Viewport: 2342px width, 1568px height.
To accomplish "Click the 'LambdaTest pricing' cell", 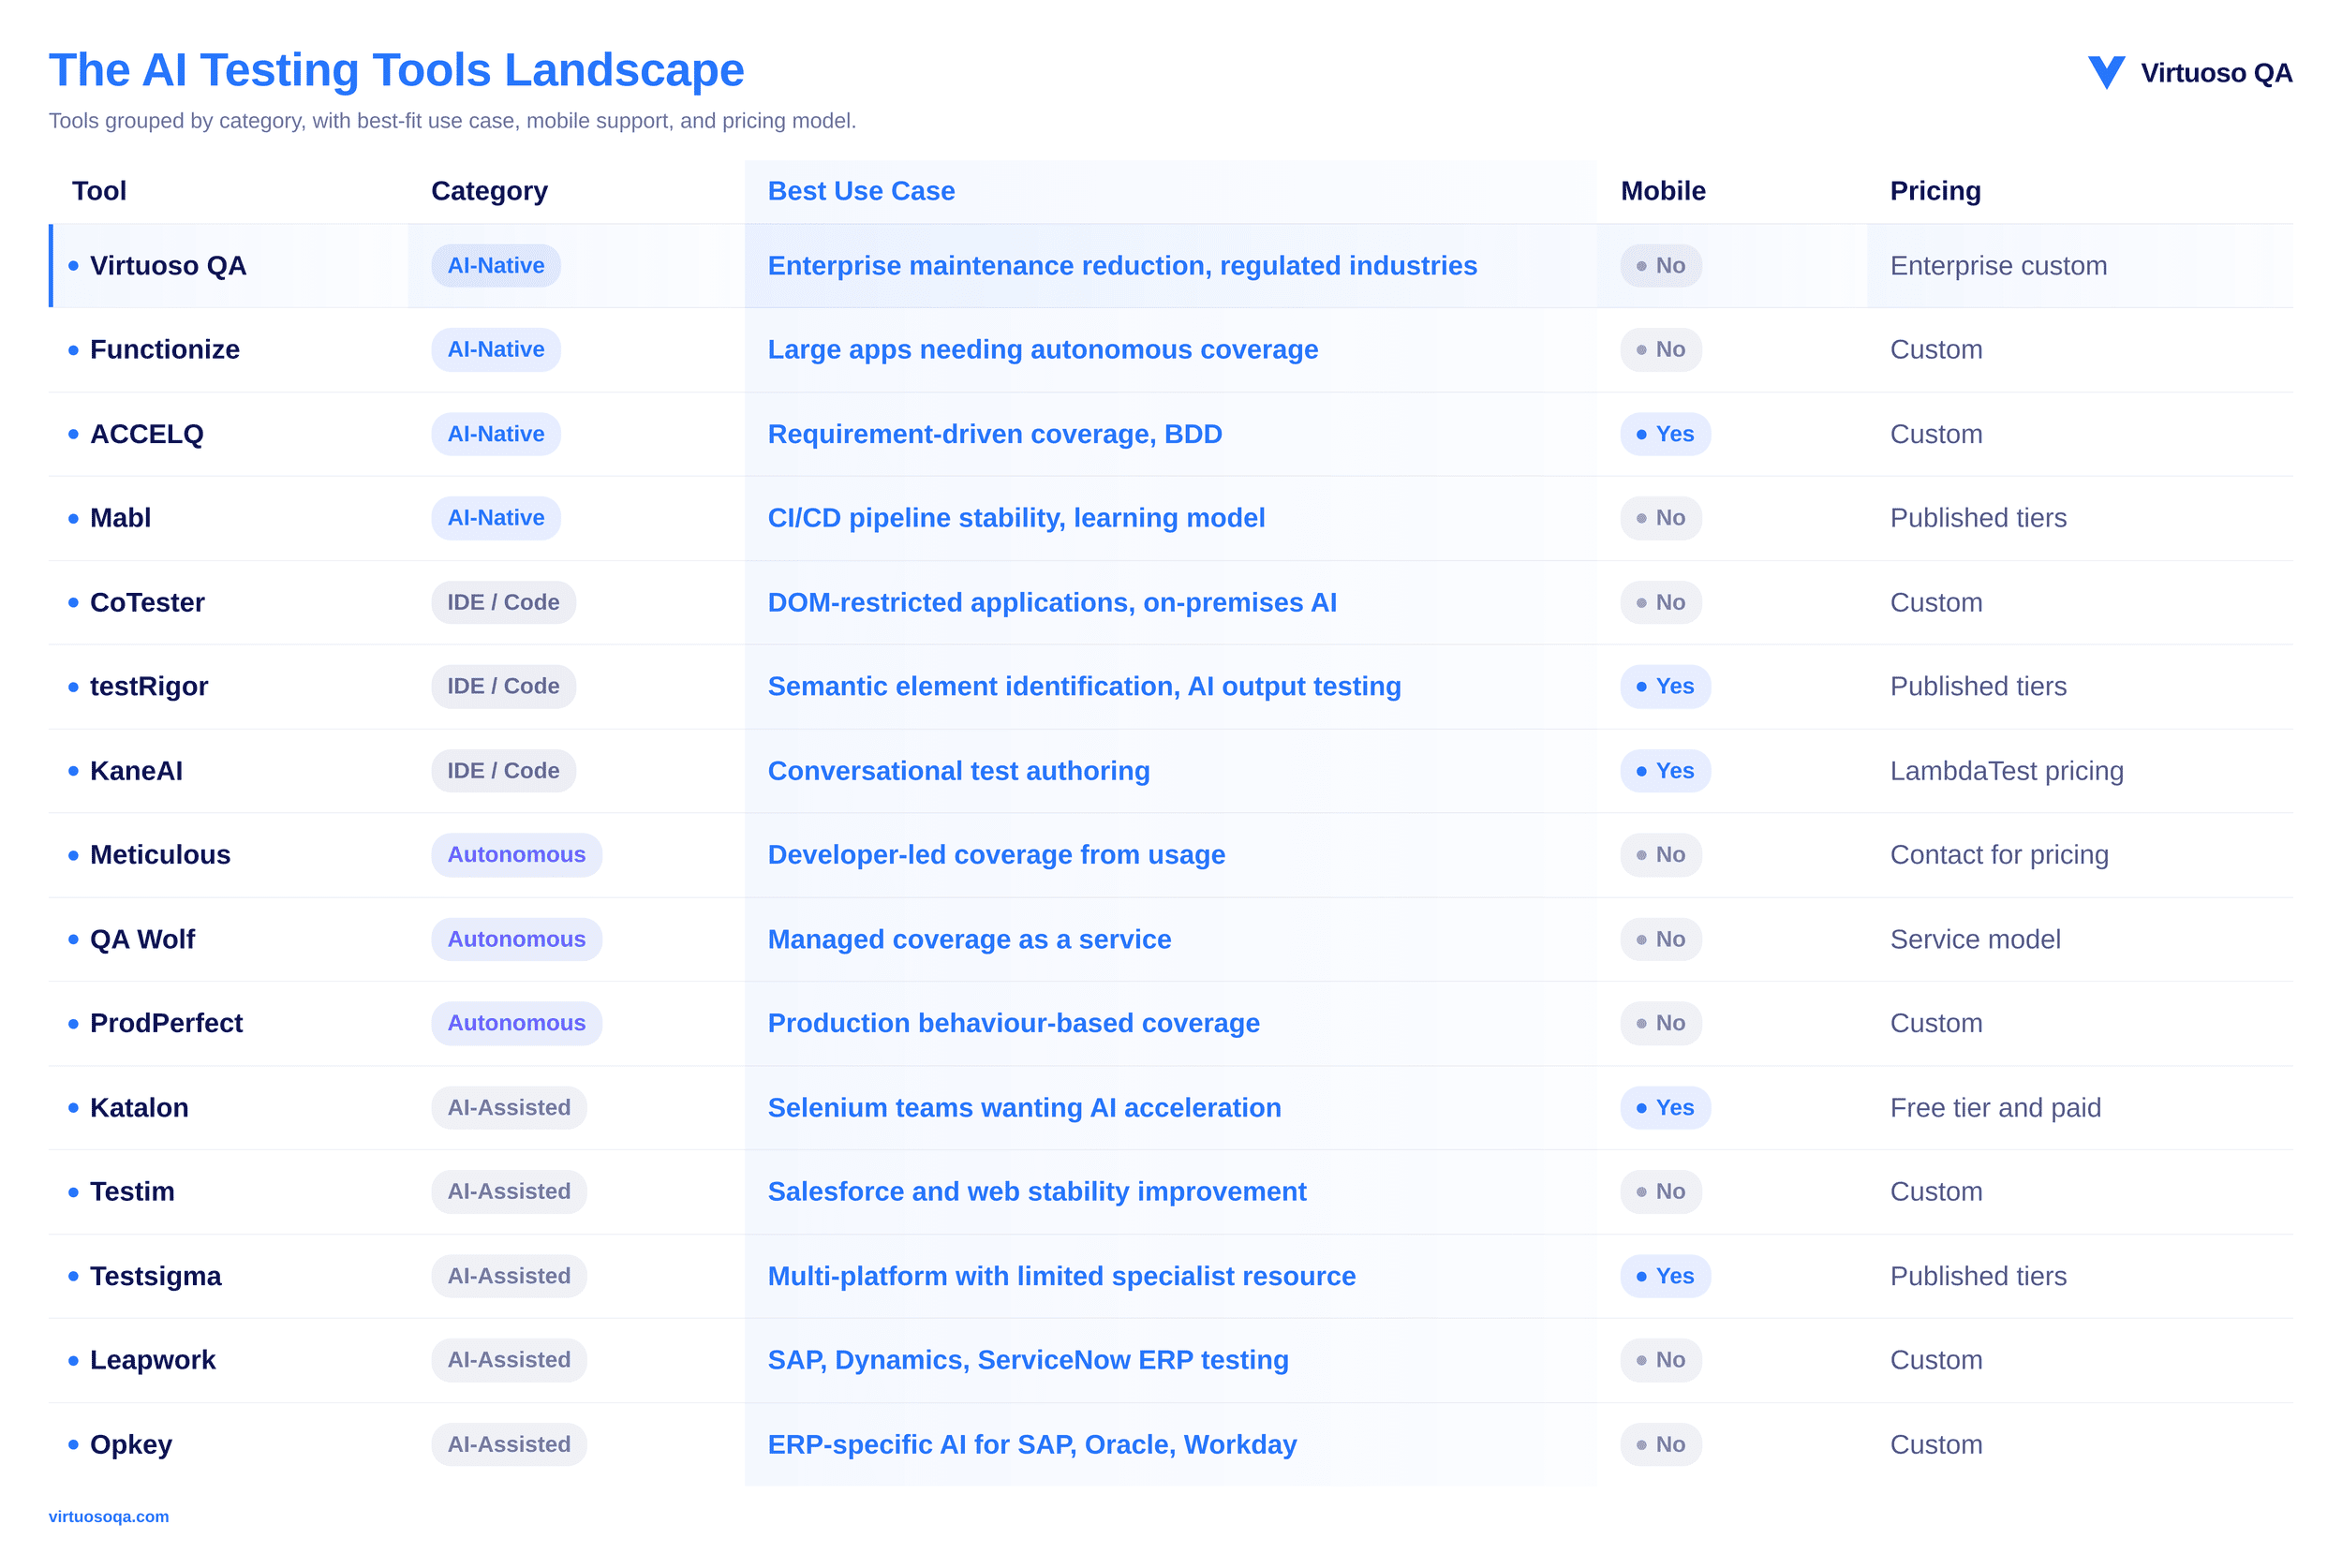I will pos(2006,771).
